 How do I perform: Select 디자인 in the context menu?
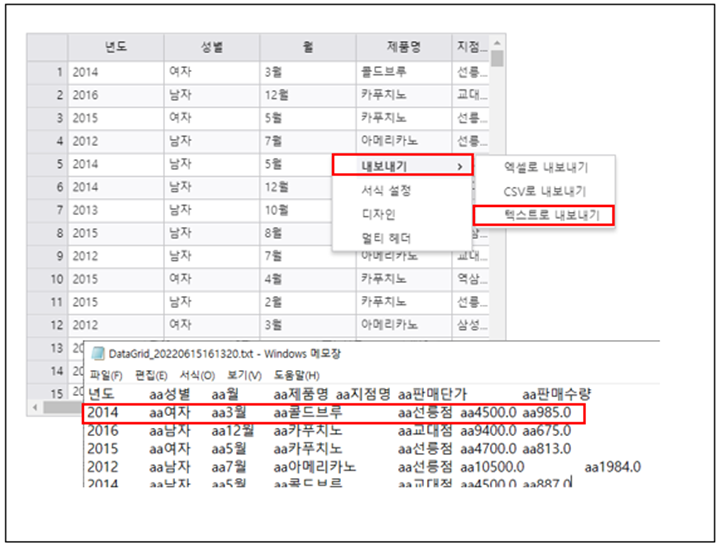click(402, 214)
